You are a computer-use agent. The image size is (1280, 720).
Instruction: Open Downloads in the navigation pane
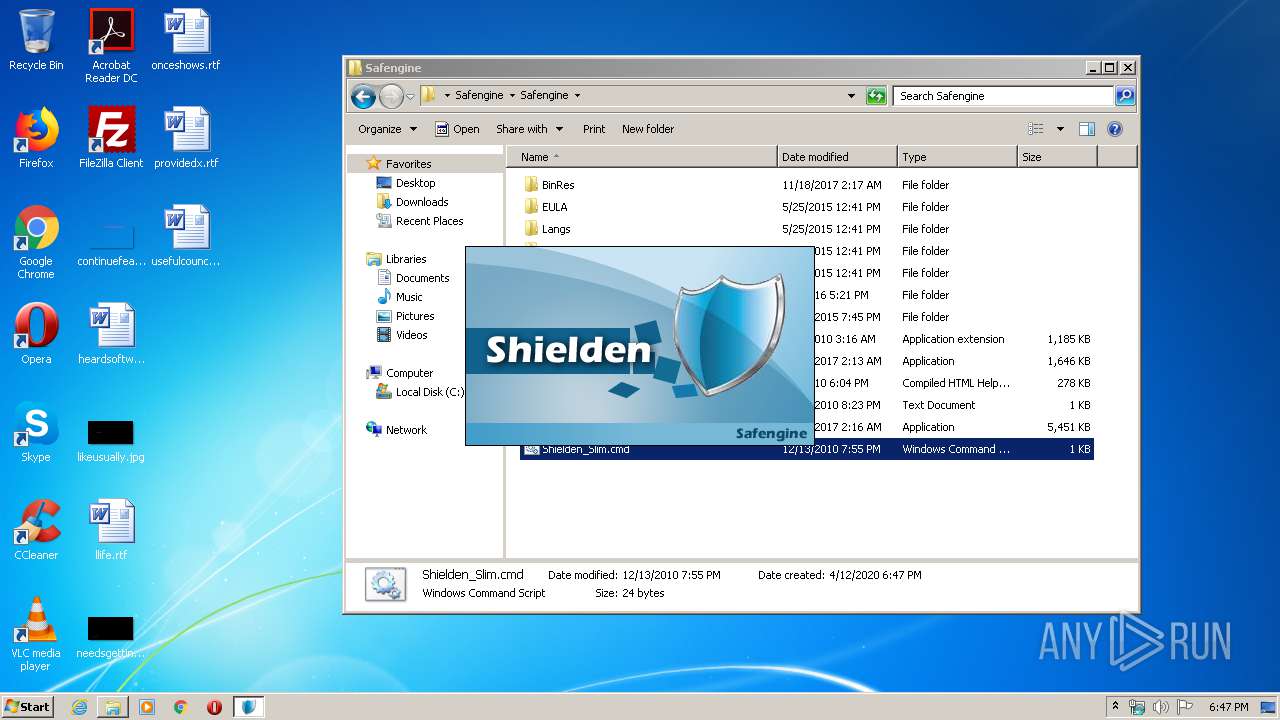pos(422,202)
